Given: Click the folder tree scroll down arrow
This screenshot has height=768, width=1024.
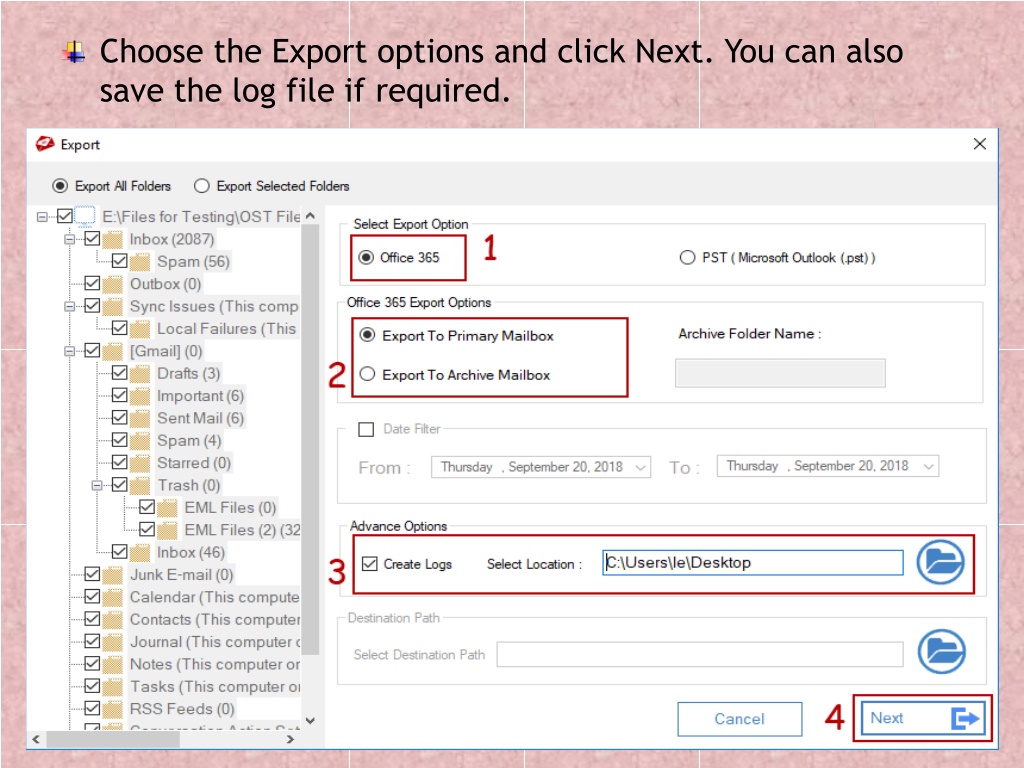Looking at the screenshot, I should click(x=310, y=721).
